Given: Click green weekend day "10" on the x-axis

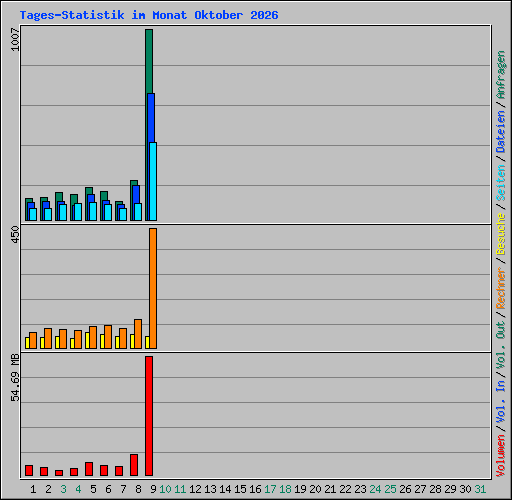Looking at the screenshot, I should [x=165, y=489].
